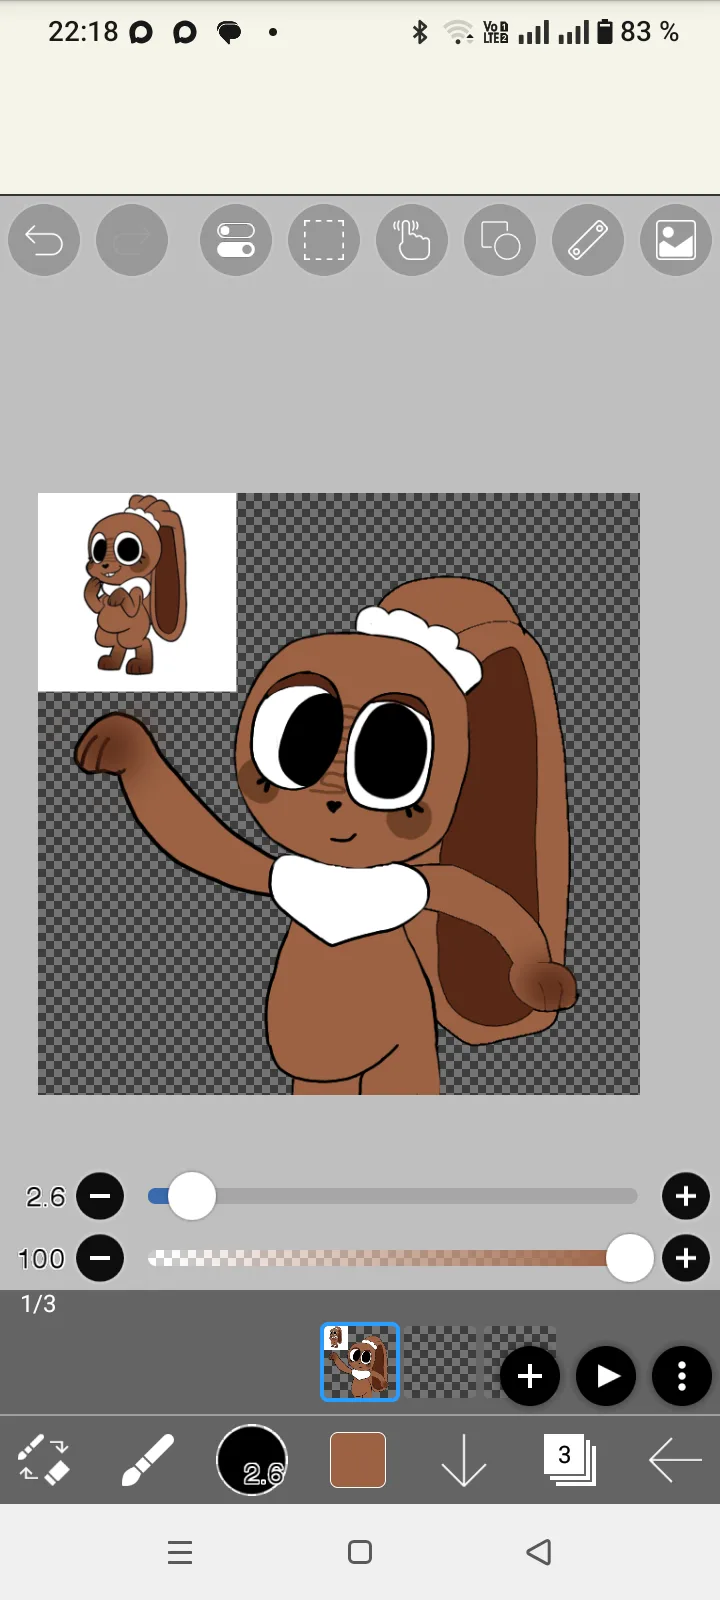Select the brush tool
This screenshot has height=1600, width=720.
[x=148, y=1460]
